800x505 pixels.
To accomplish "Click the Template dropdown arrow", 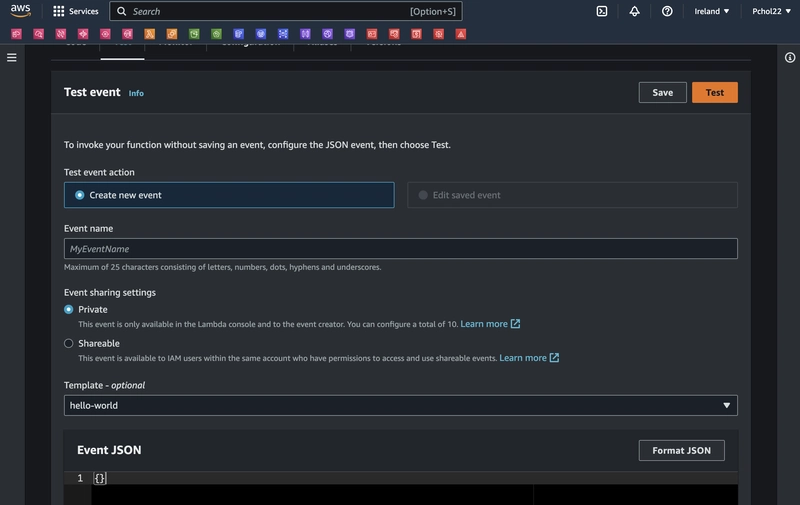I will tap(726, 406).
